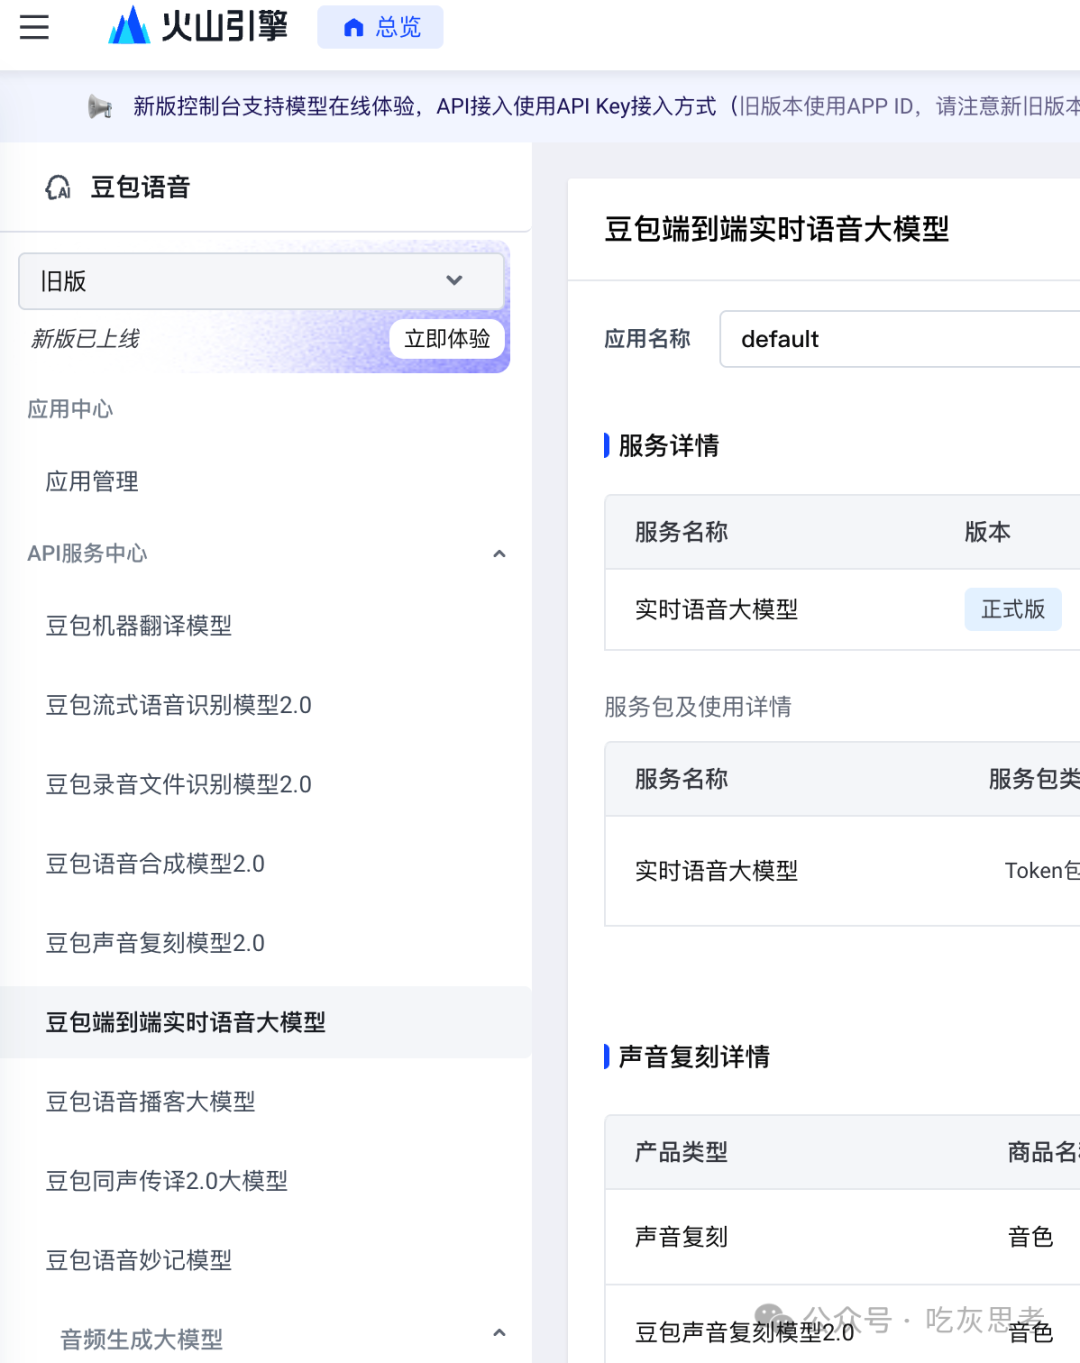Click the 正式版 version tag
The width and height of the screenshot is (1080, 1363).
(x=1013, y=609)
